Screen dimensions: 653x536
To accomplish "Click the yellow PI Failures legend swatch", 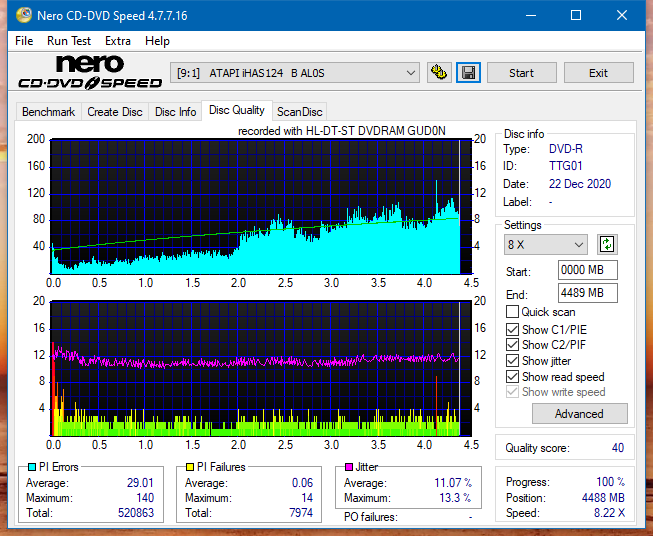I will click(x=190, y=467).
